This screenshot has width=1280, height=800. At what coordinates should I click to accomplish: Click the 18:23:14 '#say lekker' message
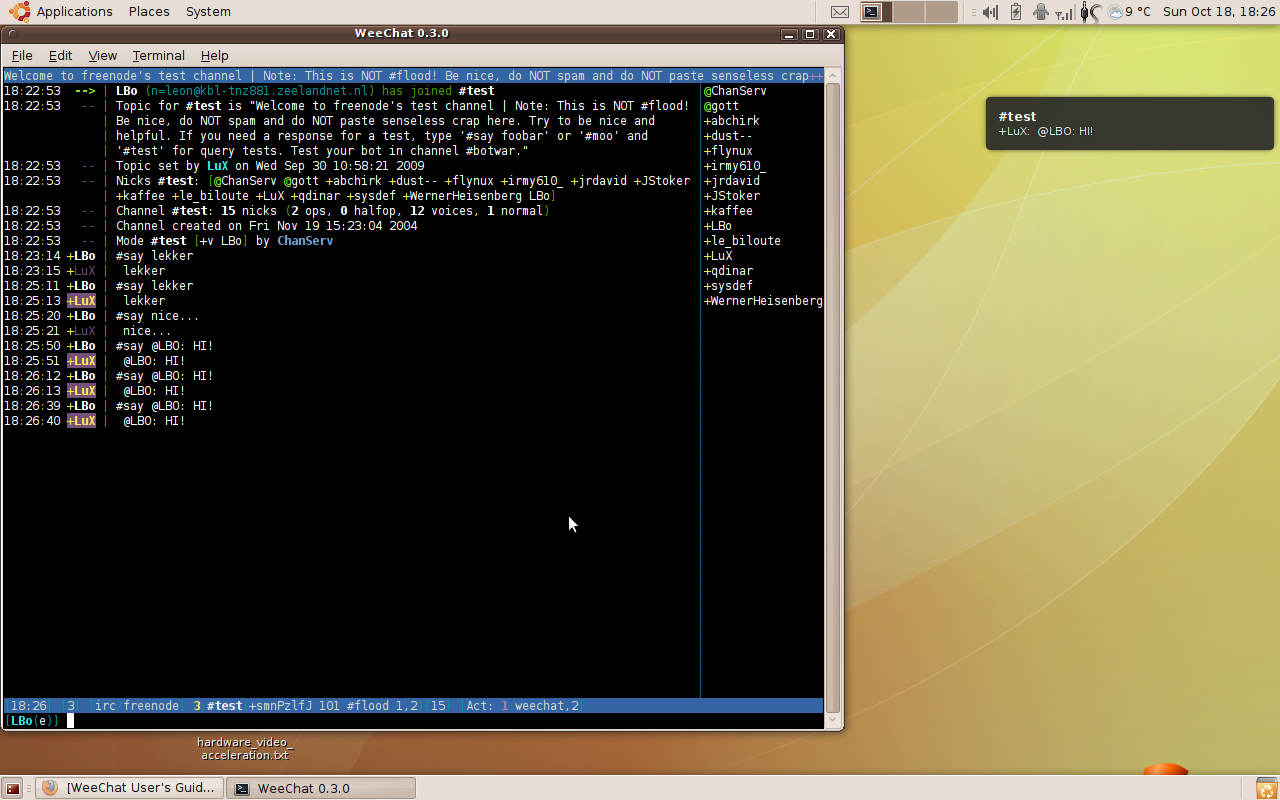coord(99,256)
